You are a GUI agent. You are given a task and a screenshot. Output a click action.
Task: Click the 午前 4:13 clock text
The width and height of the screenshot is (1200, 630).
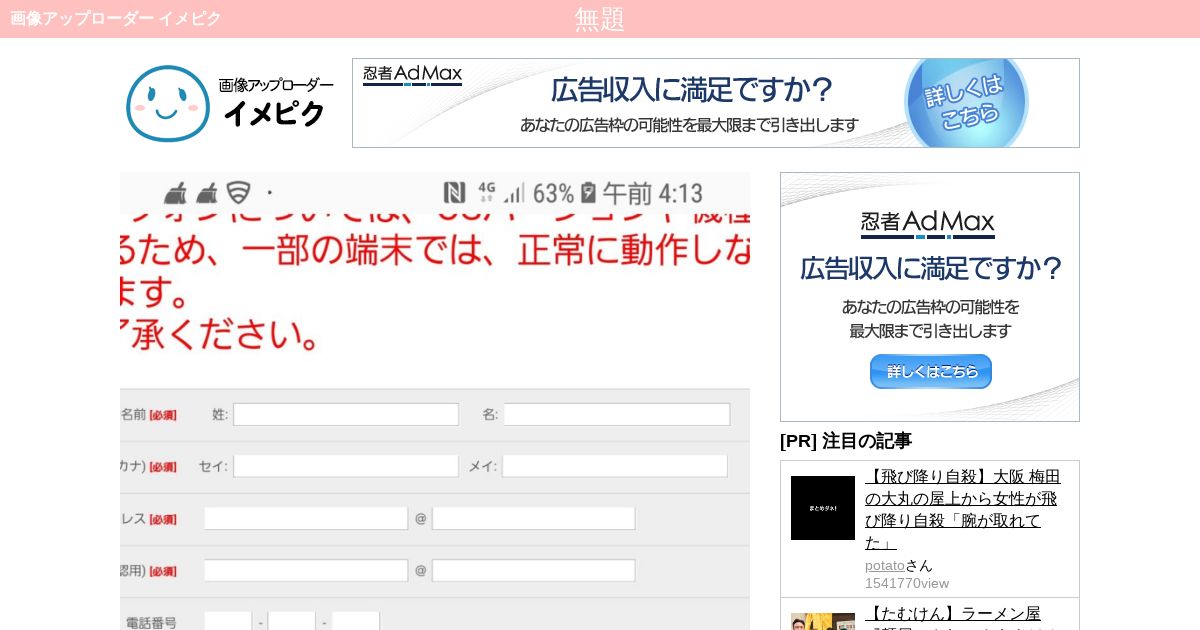[652, 193]
